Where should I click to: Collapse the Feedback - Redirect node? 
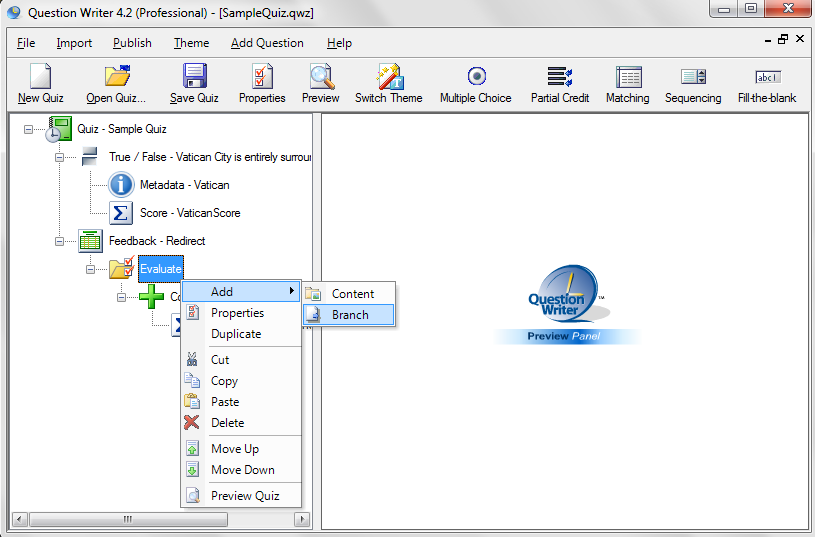click(x=59, y=241)
